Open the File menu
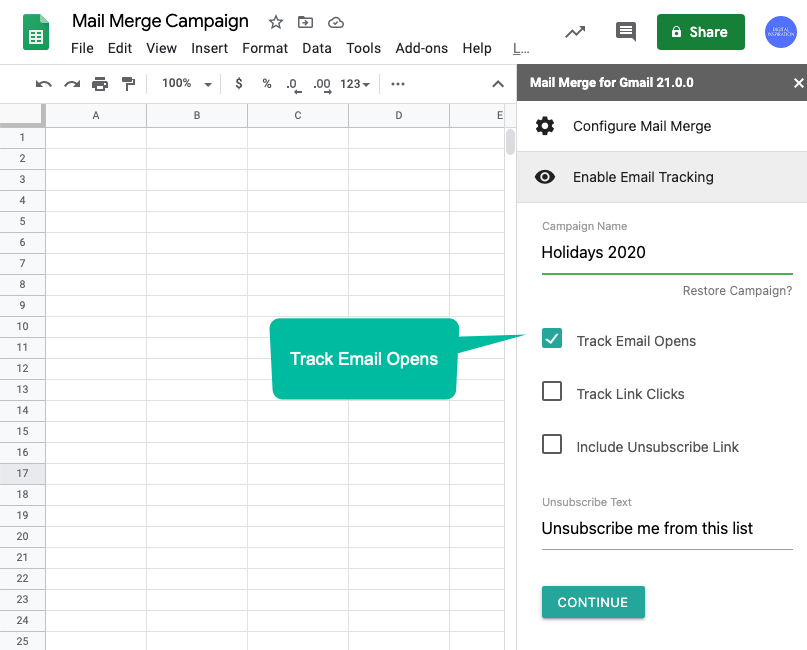807x650 pixels. pyautogui.click(x=82, y=48)
